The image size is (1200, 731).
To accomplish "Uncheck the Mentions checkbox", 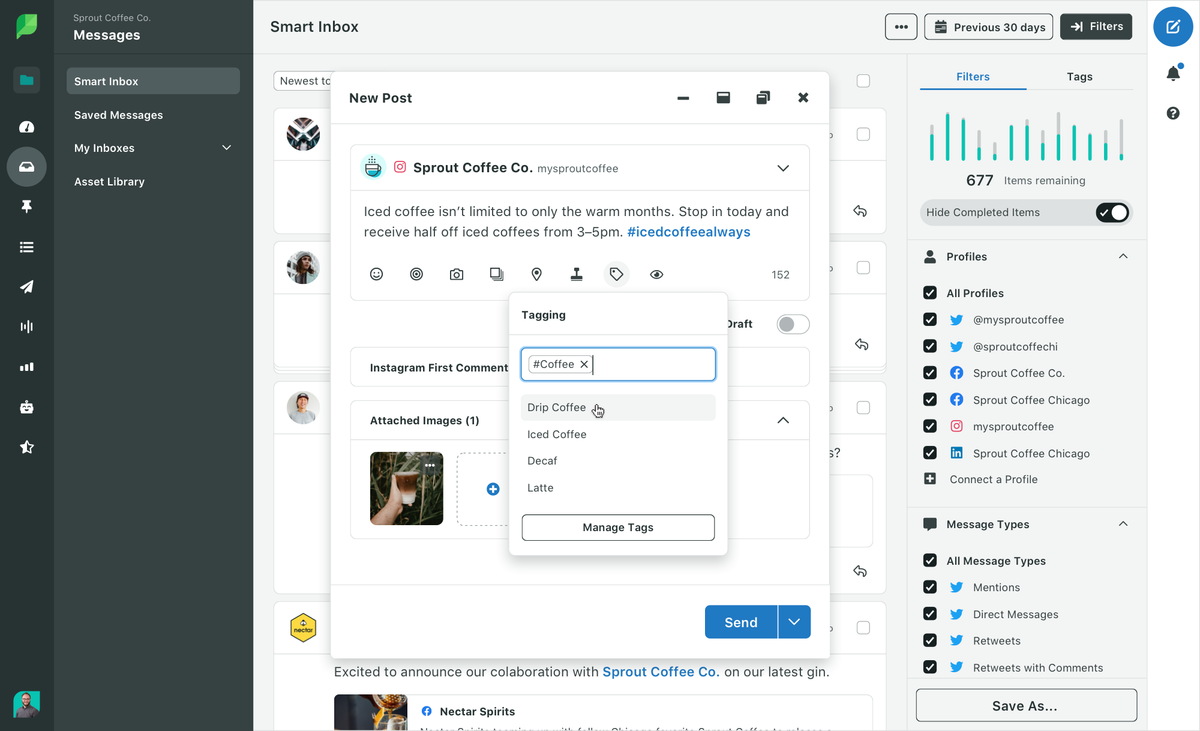I will tap(930, 587).
